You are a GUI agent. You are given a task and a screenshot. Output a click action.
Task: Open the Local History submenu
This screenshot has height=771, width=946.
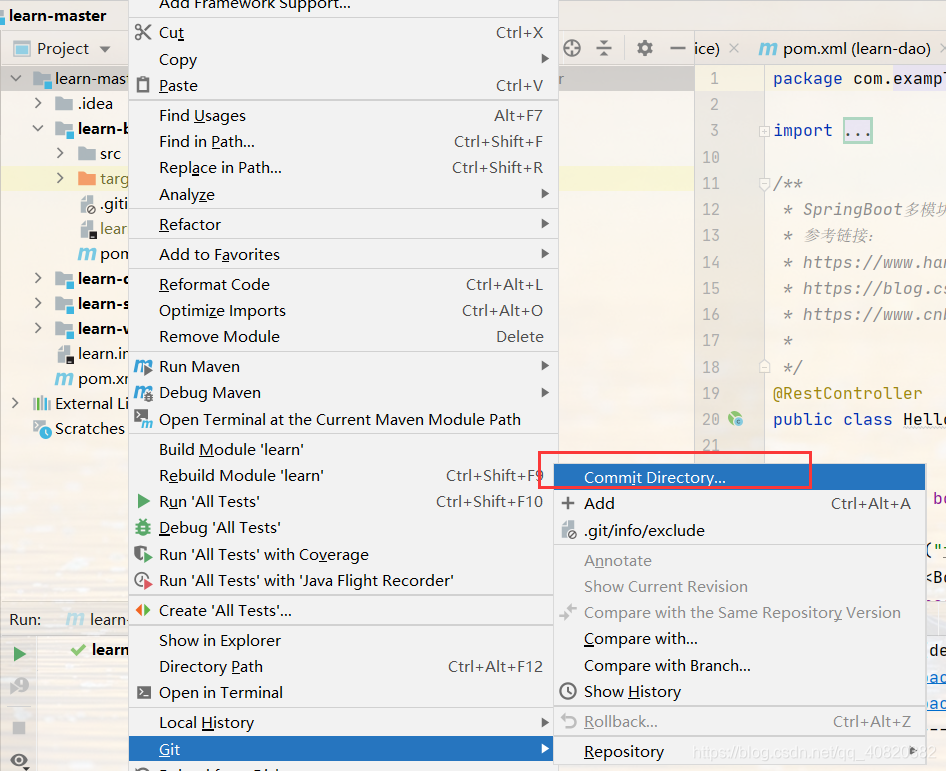click(x=341, y=722)
